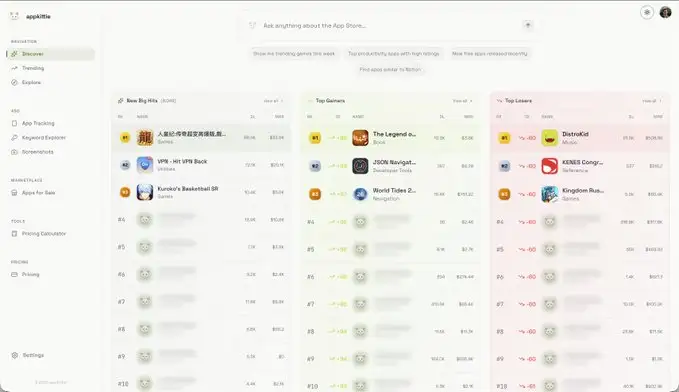
Task: Click the appkittie cat logo
Action: click(15, 16)
